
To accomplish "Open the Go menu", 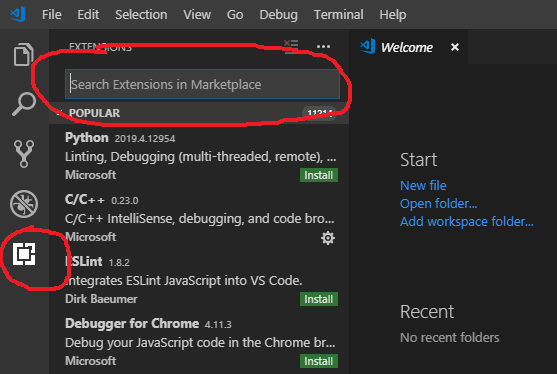I will pos(235,15).
